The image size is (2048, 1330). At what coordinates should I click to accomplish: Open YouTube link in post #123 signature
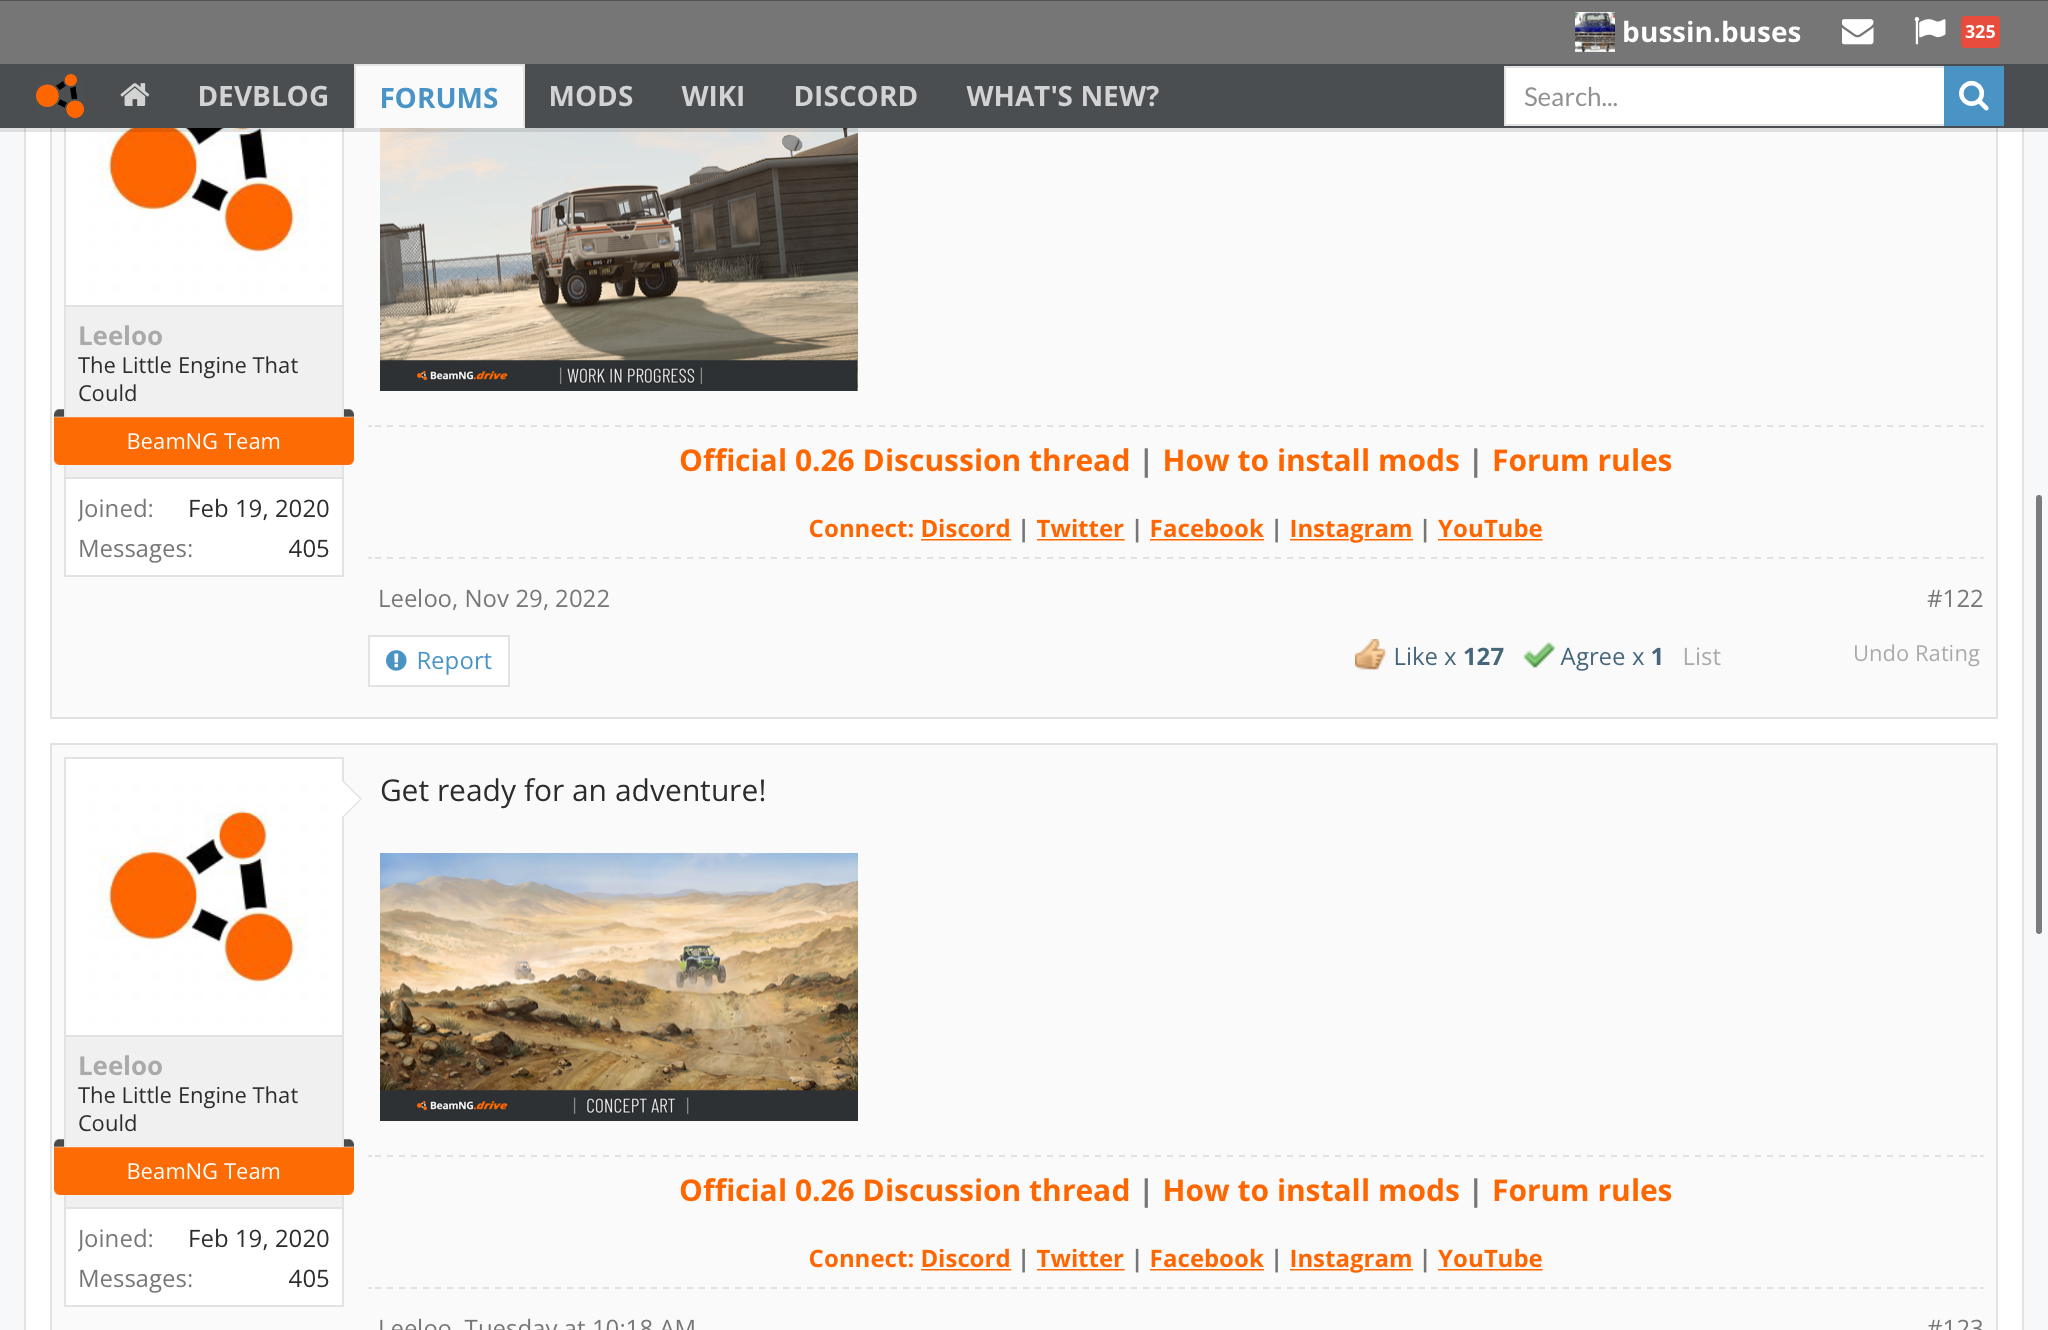[x=1490, y=1258]
